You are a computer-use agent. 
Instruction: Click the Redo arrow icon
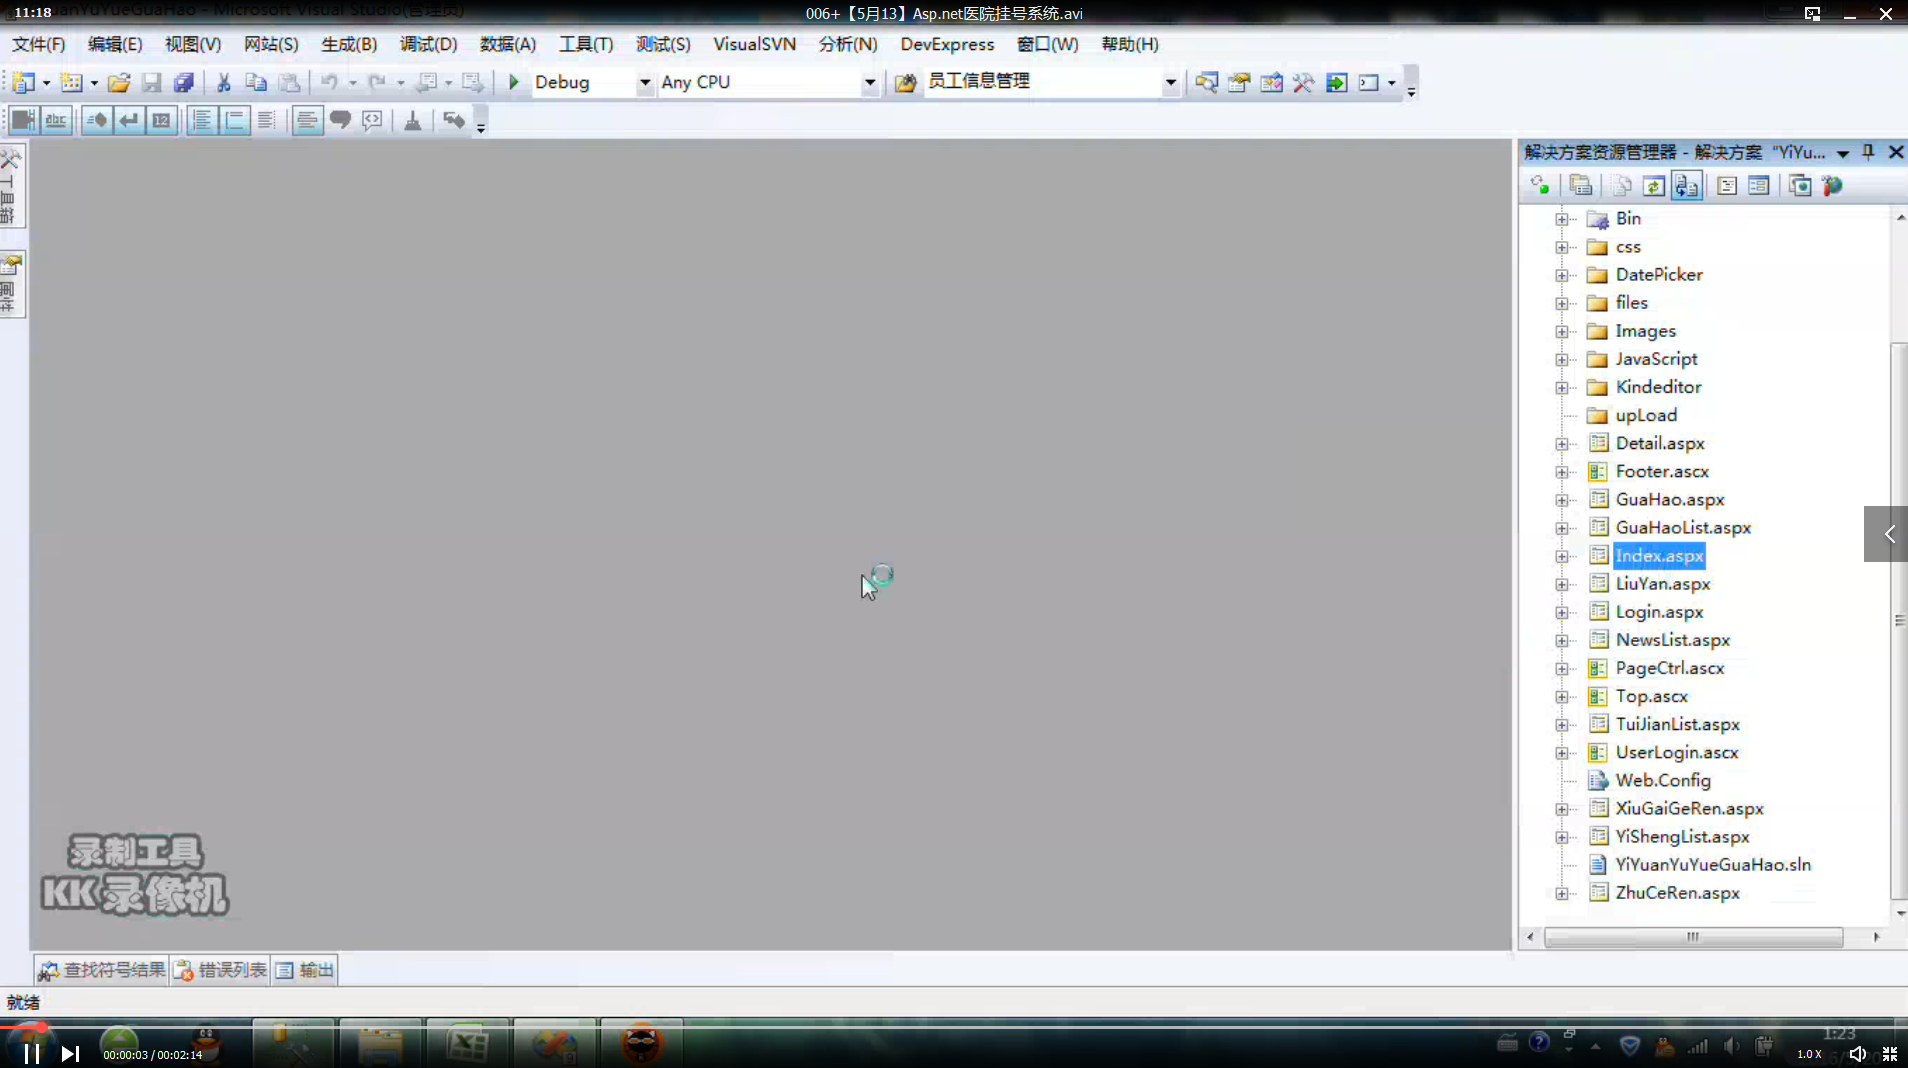click(x=376, y=82)
